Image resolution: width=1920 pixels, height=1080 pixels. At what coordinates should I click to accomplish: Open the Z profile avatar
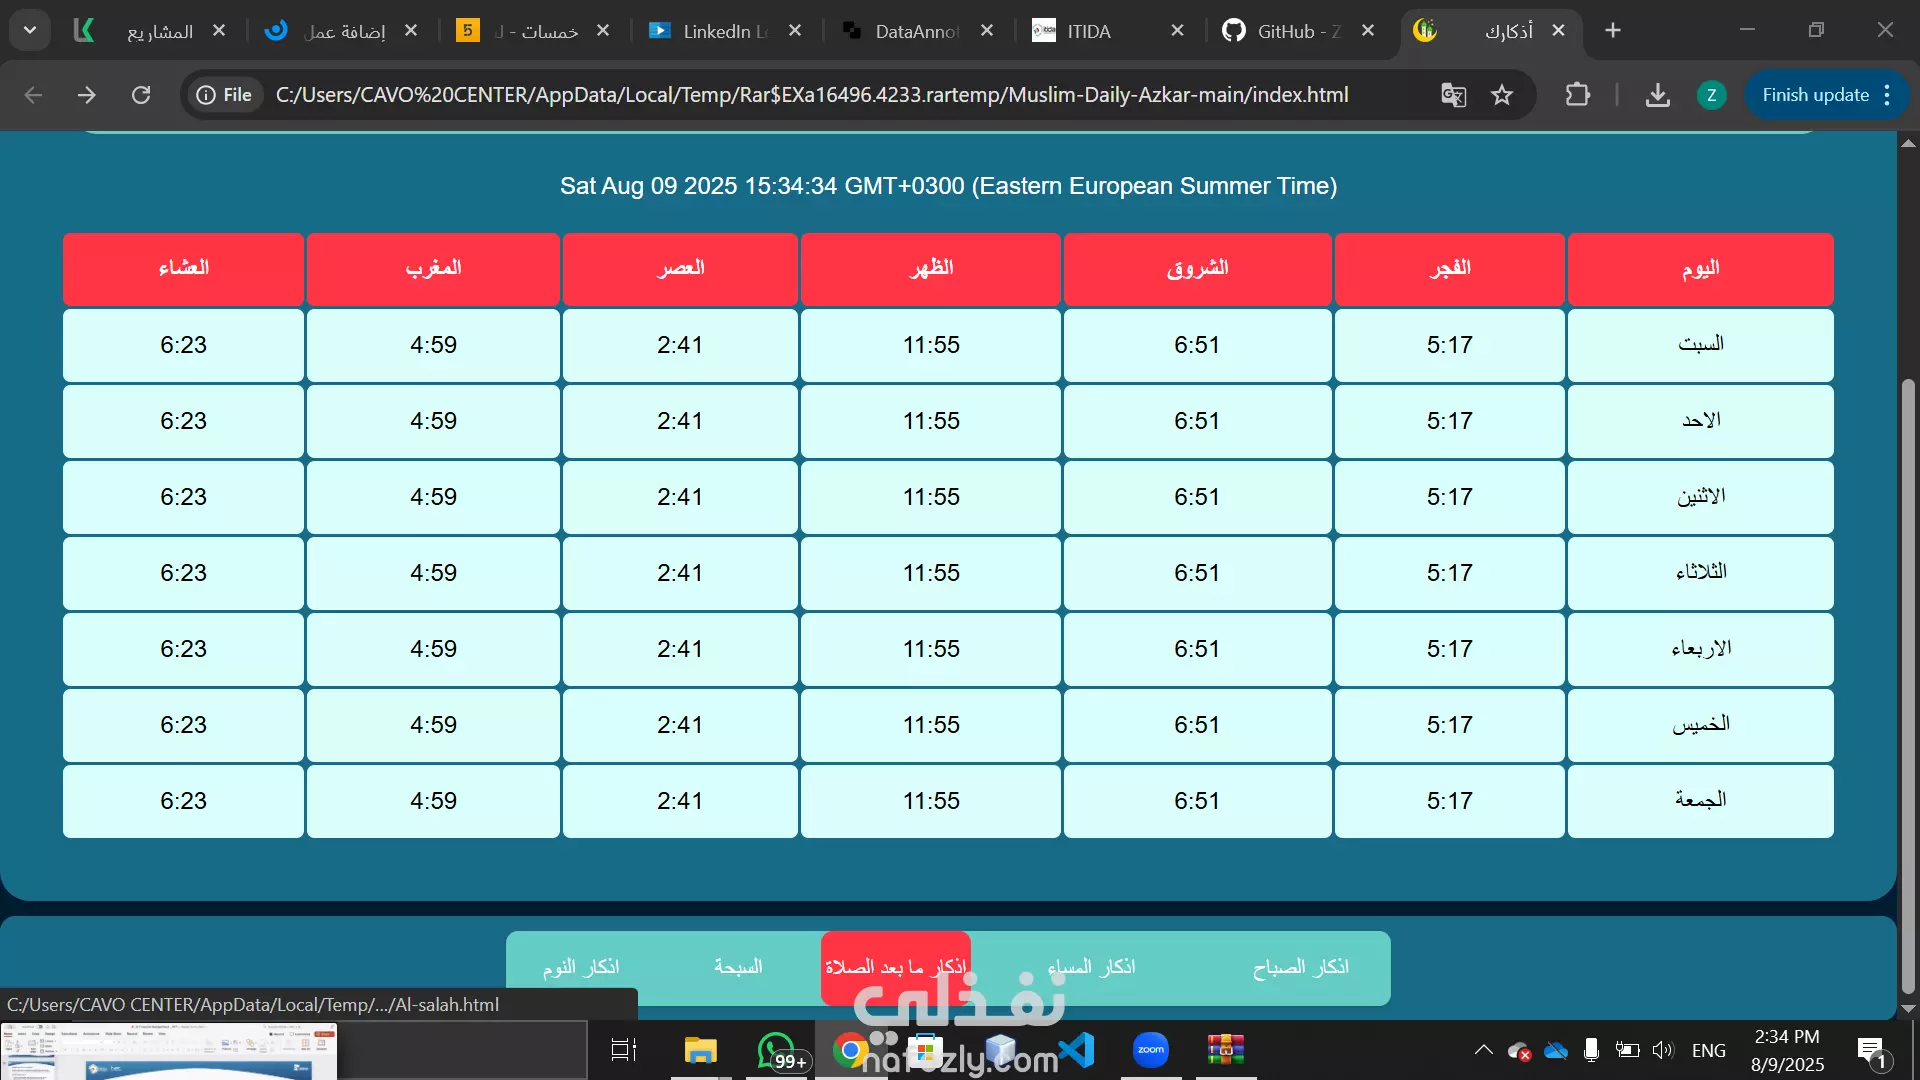(x=1712, y=95)
